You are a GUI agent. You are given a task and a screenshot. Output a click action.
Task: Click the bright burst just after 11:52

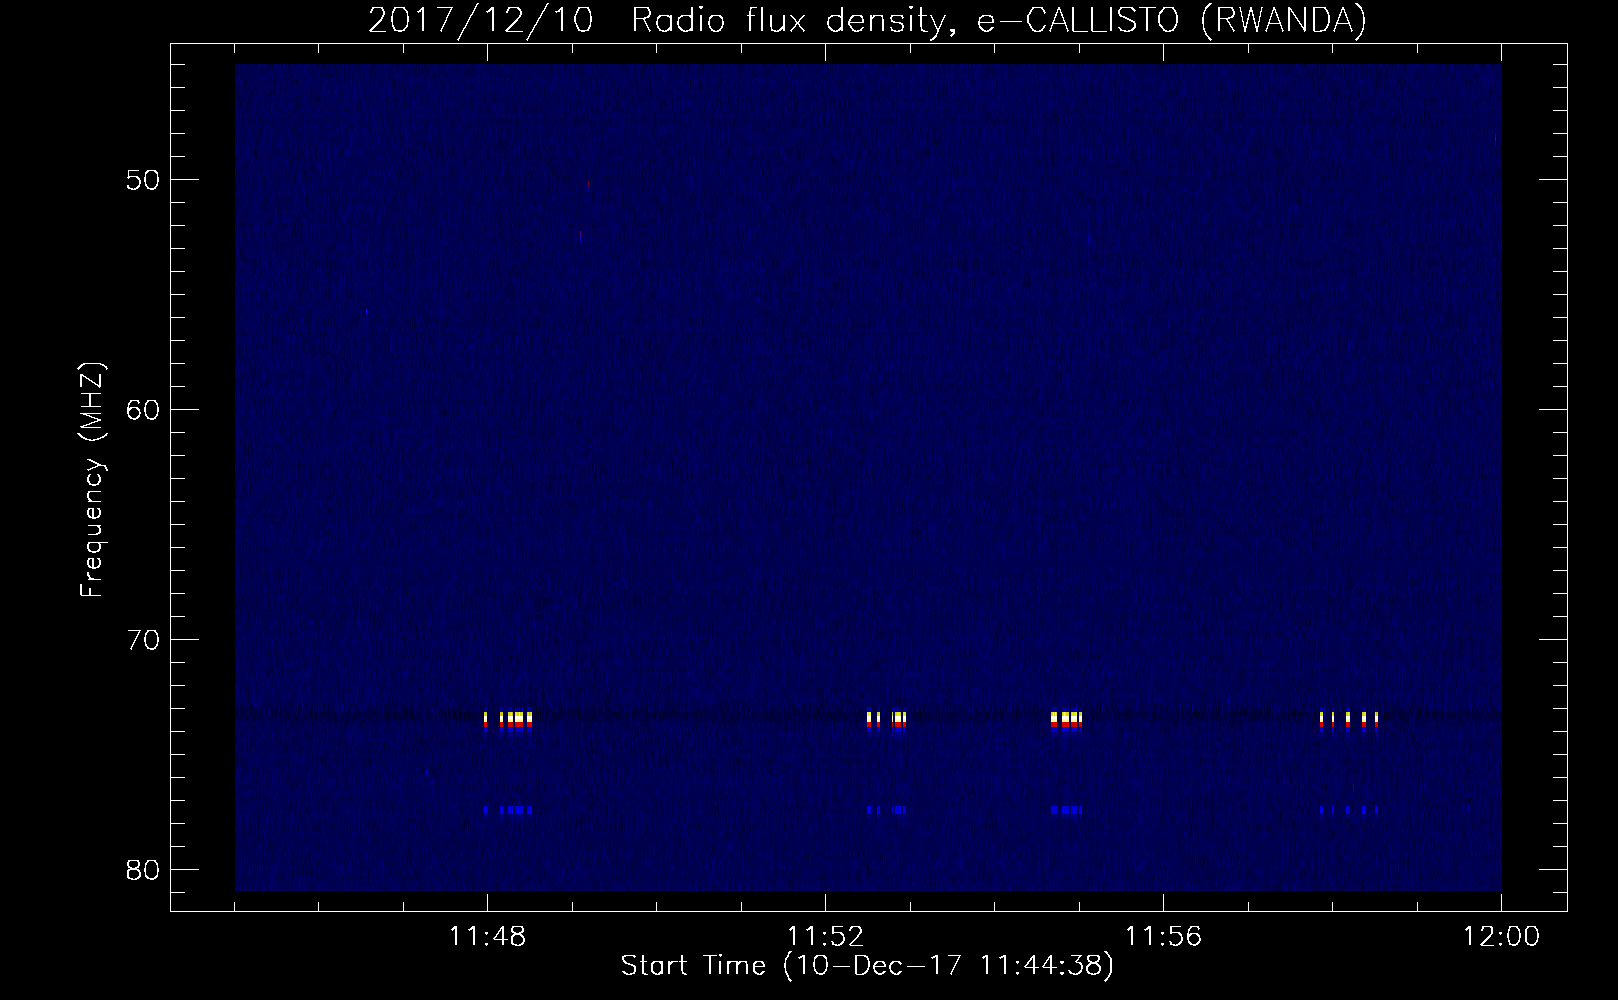pos(887,722)
